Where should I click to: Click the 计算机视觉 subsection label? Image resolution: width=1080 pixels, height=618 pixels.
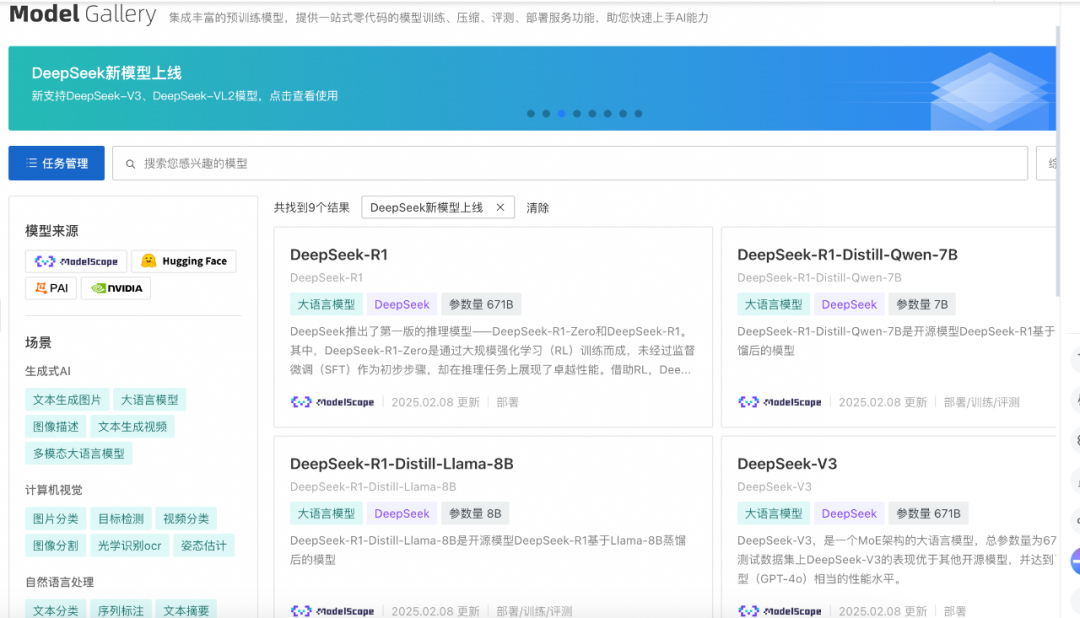coord(54,490)
